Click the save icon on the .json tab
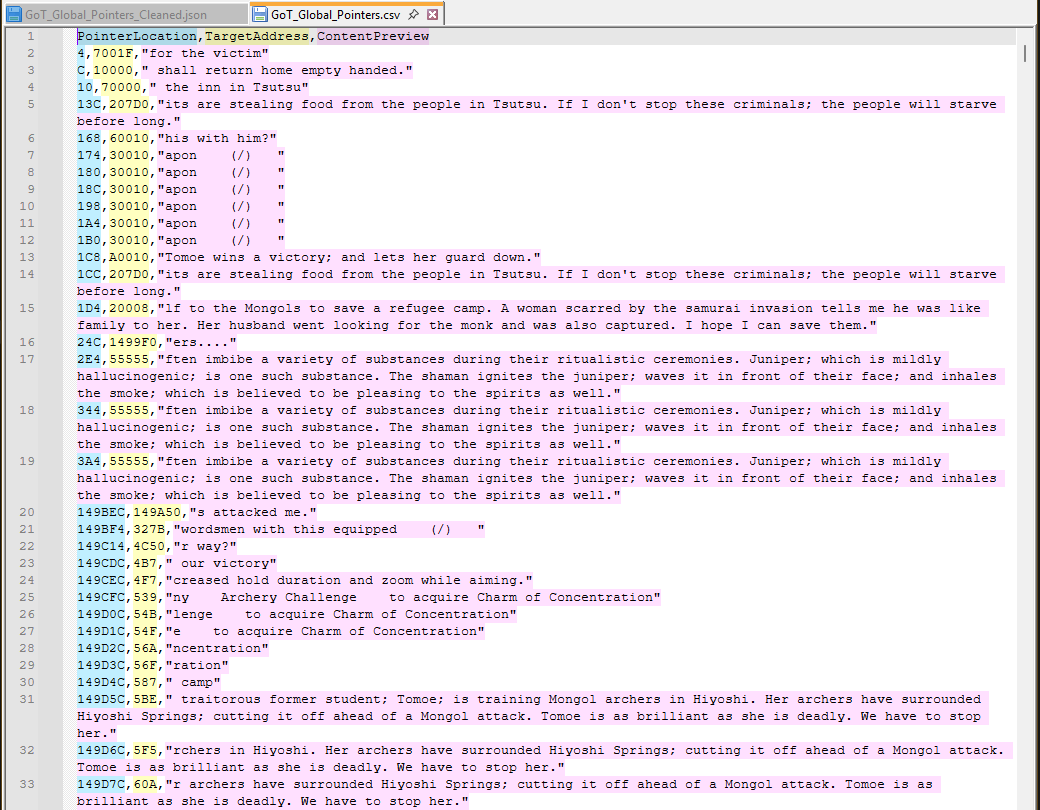The height and width of the screenshot is (810, 1040). click(x=15, y=14)
